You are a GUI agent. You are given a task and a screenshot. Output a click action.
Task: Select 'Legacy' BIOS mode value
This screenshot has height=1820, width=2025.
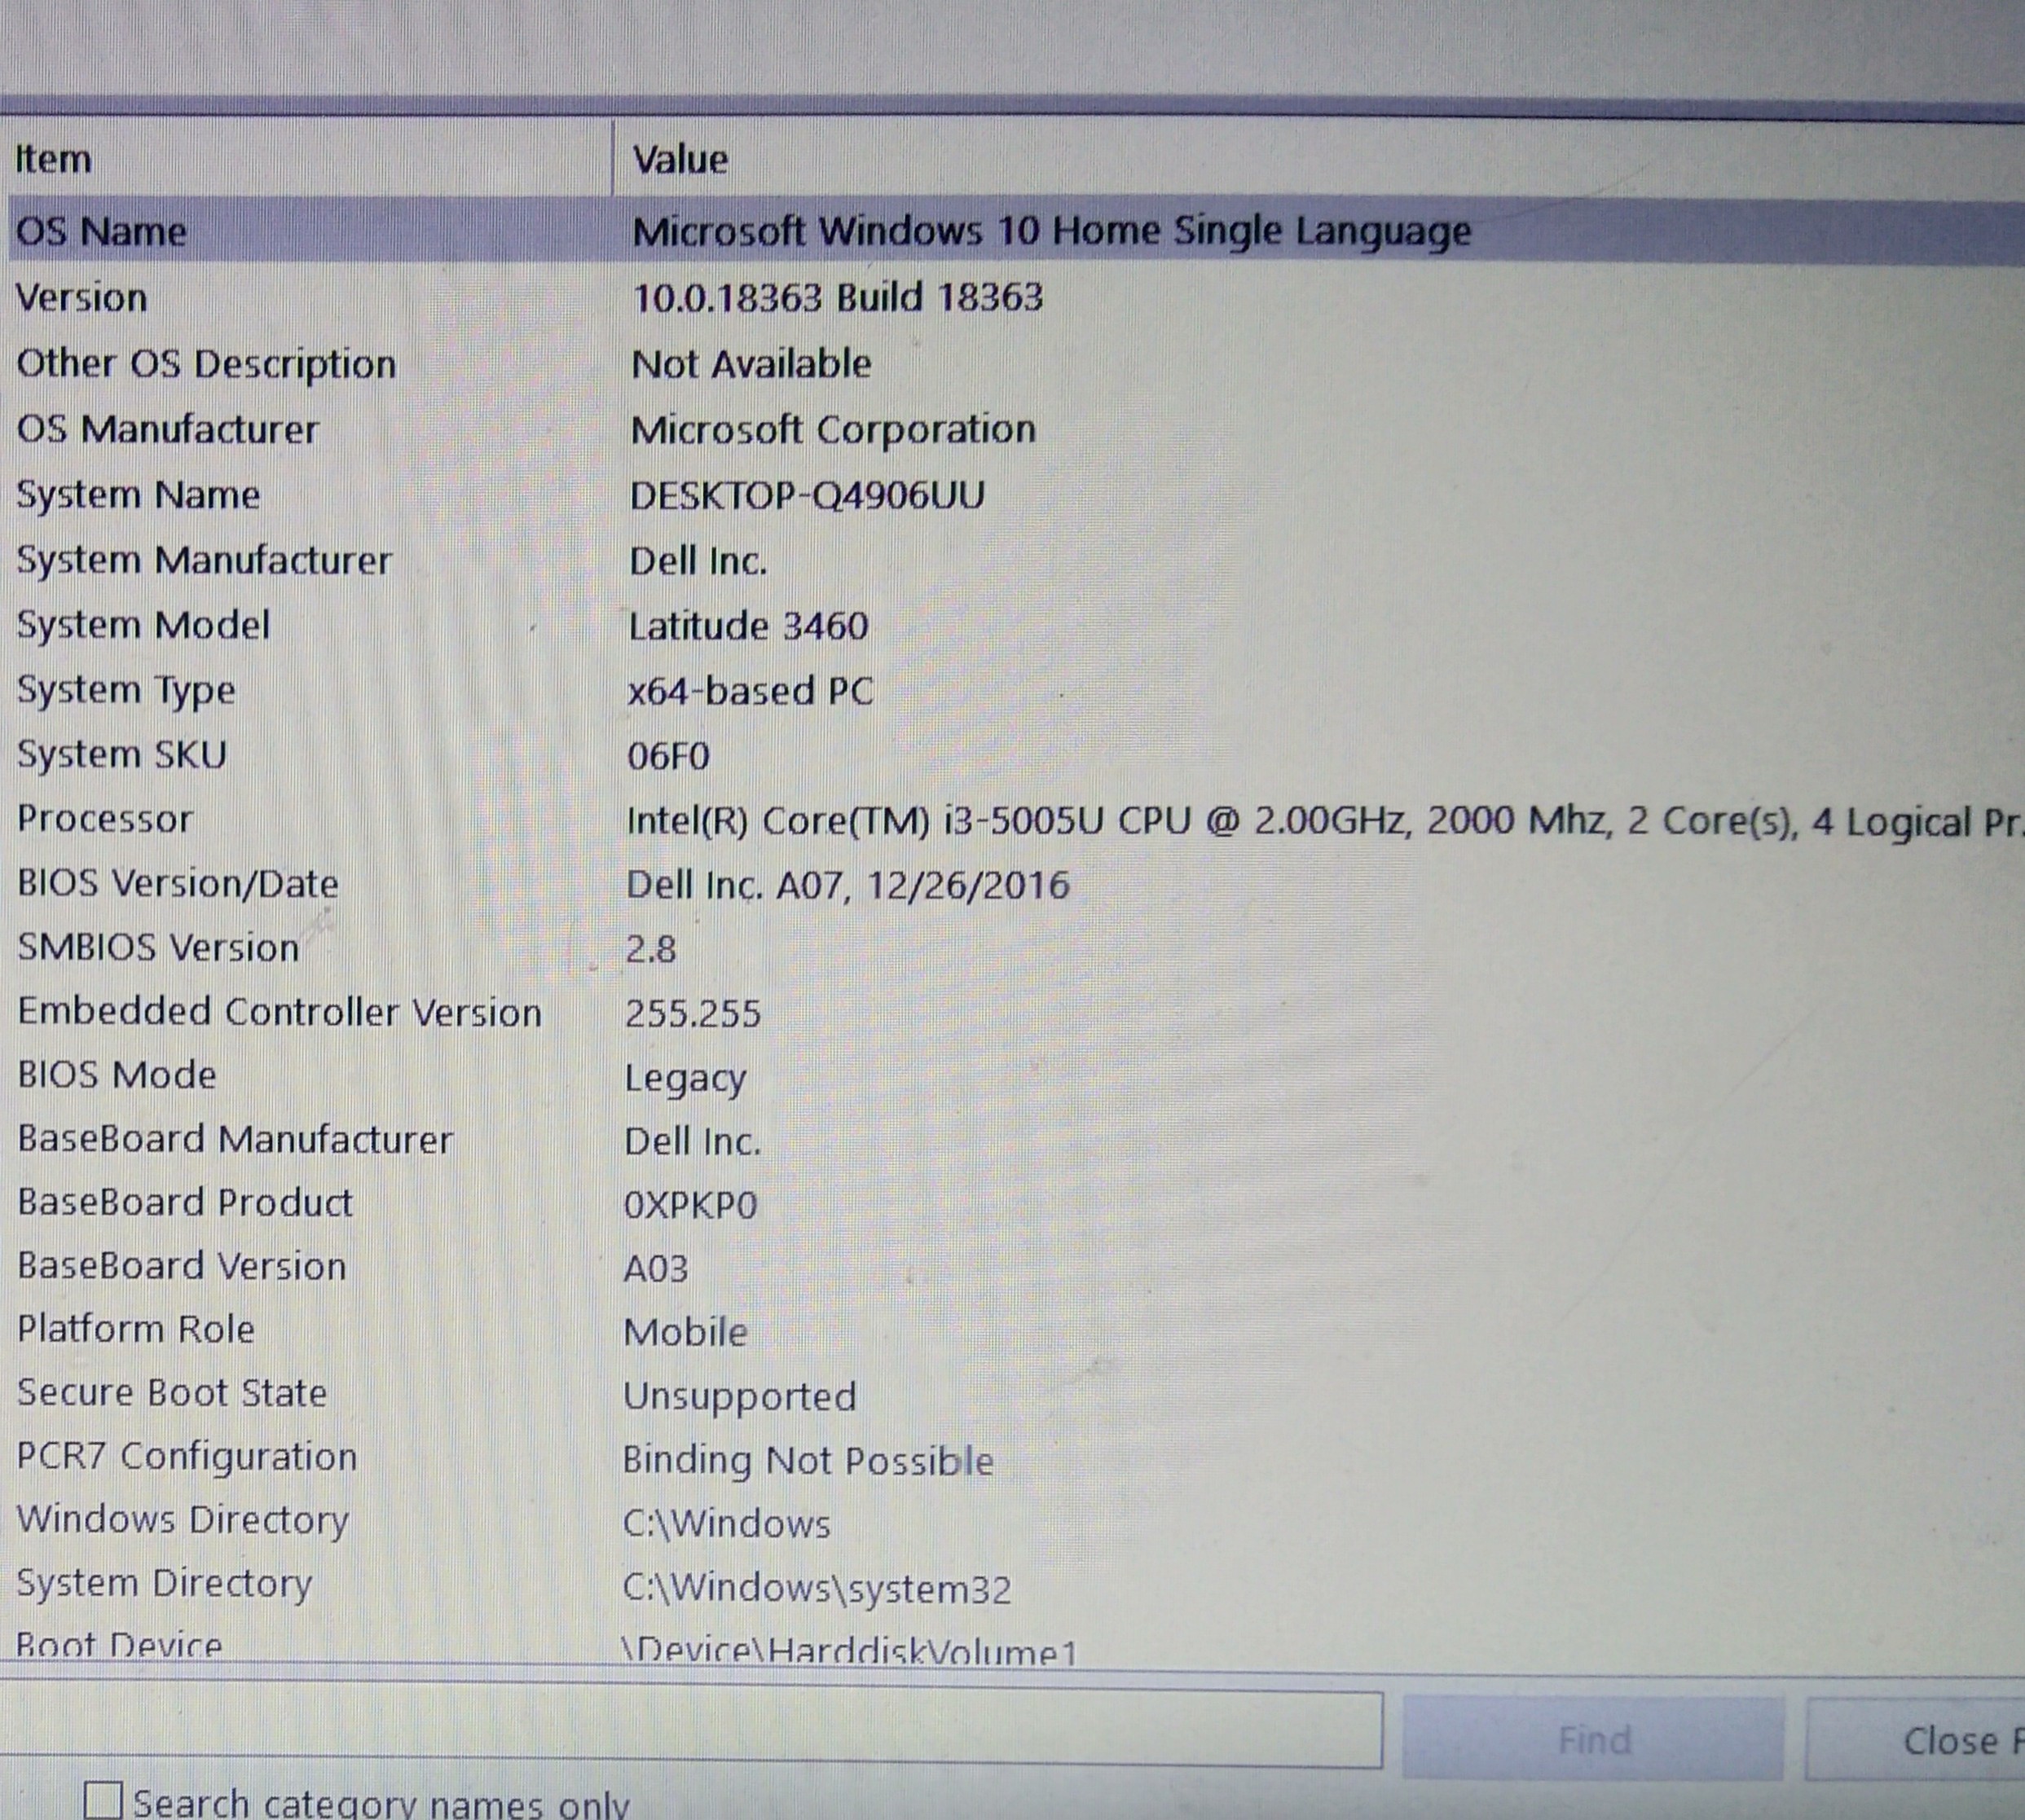click(685, 1080)
